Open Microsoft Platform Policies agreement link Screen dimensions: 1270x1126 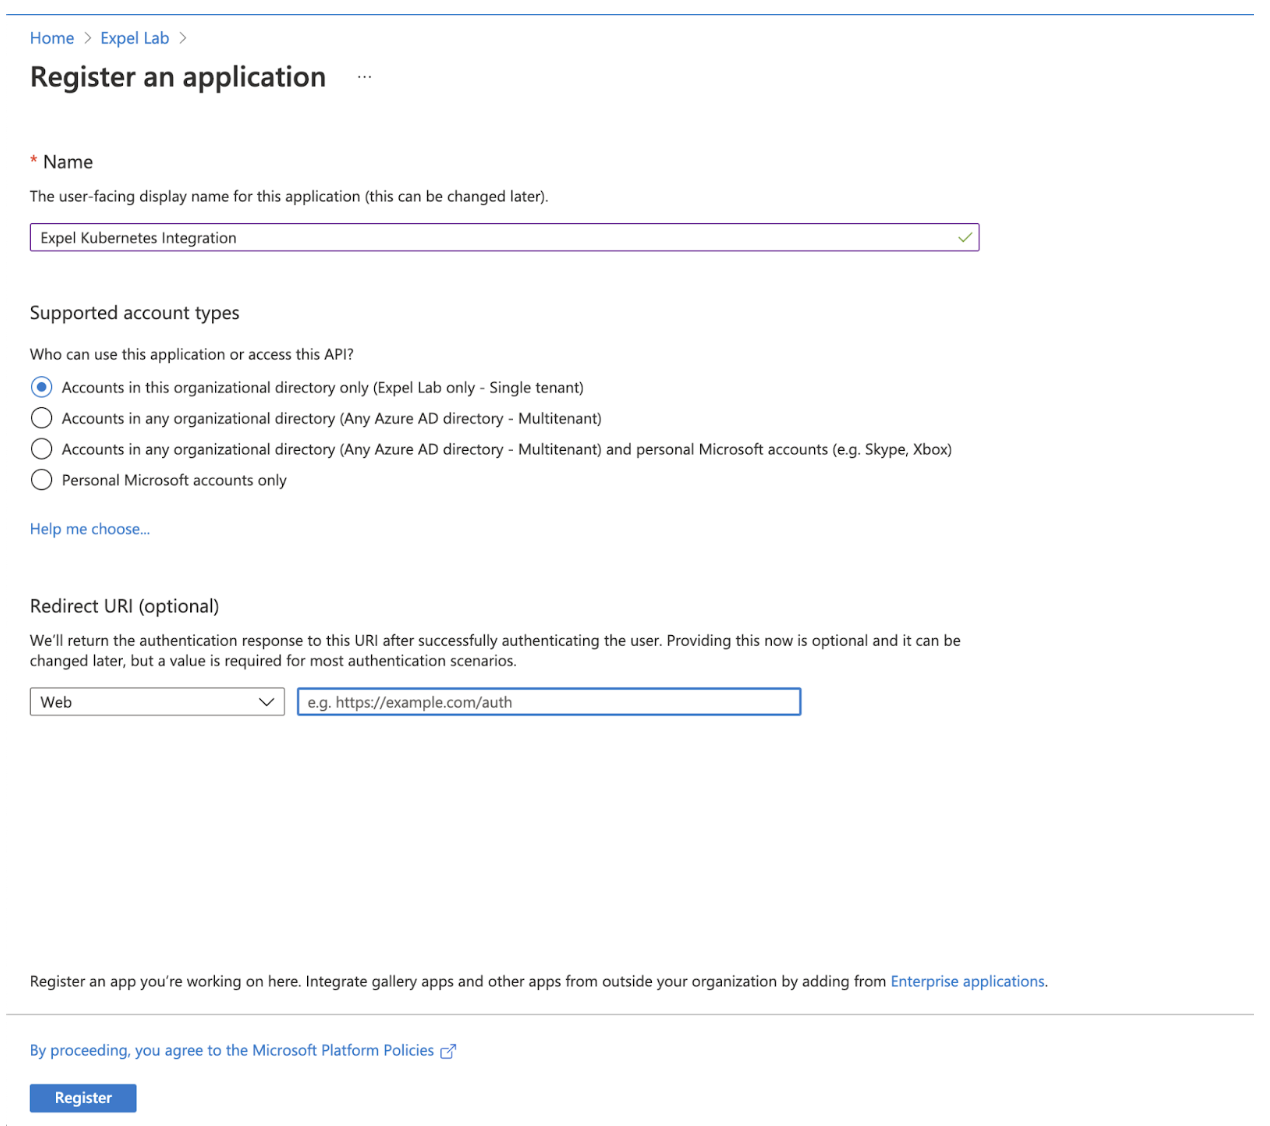click(x=232, y=1051)
